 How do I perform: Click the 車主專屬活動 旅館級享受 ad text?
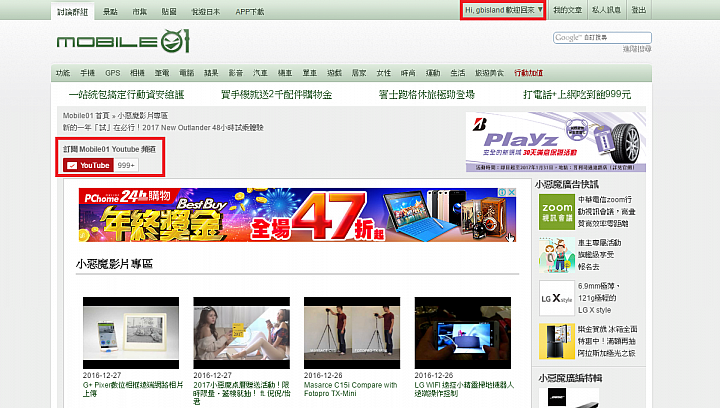(599, 255)
